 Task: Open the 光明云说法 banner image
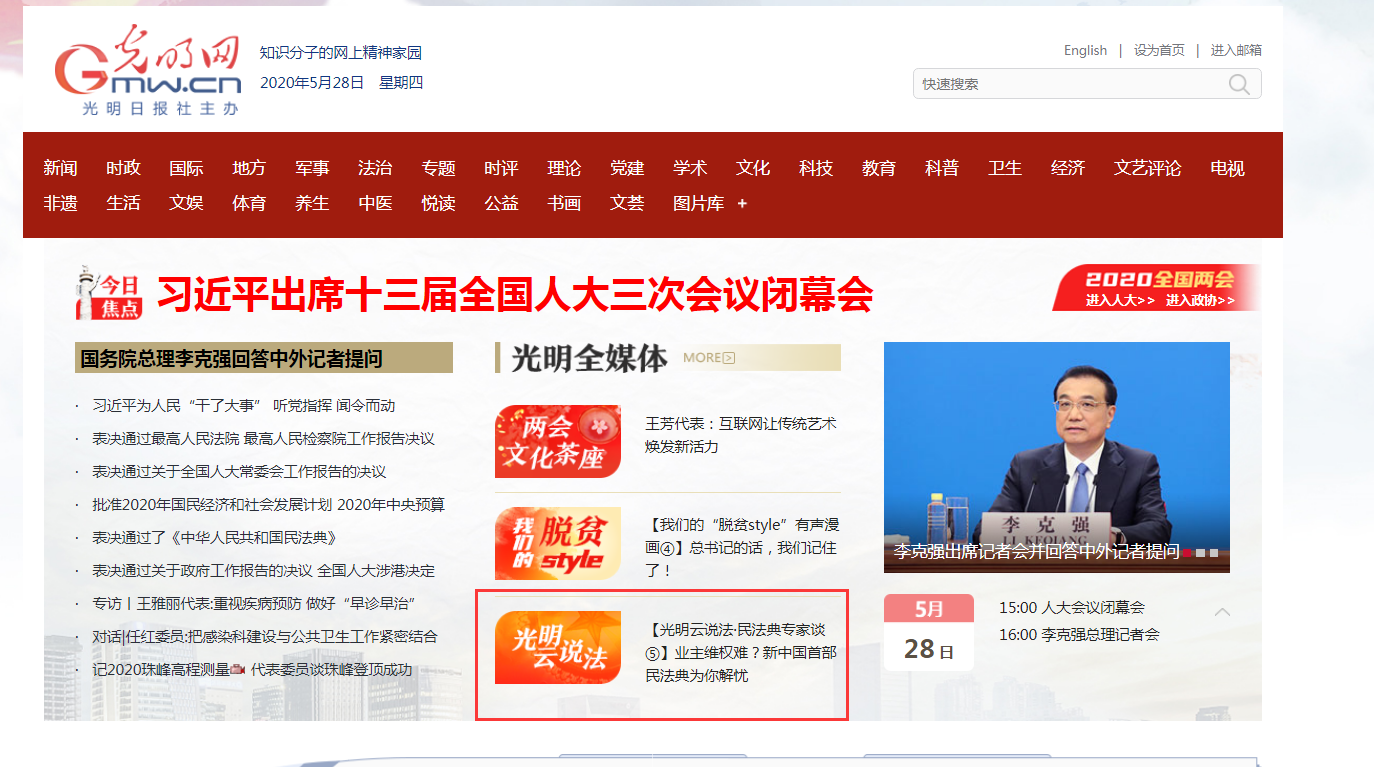558,647
